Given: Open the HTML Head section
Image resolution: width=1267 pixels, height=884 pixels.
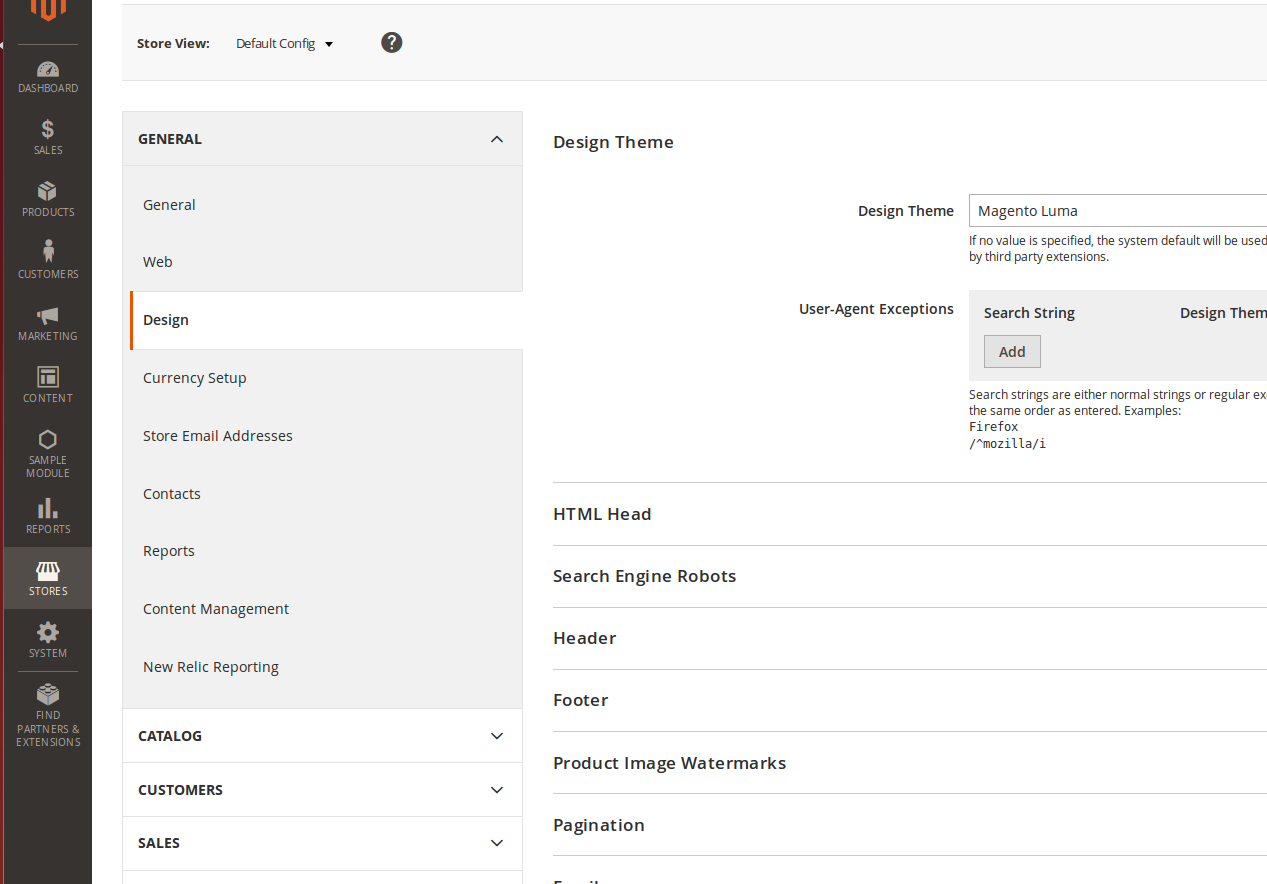Looking at the screenshot, I should 602,513.
